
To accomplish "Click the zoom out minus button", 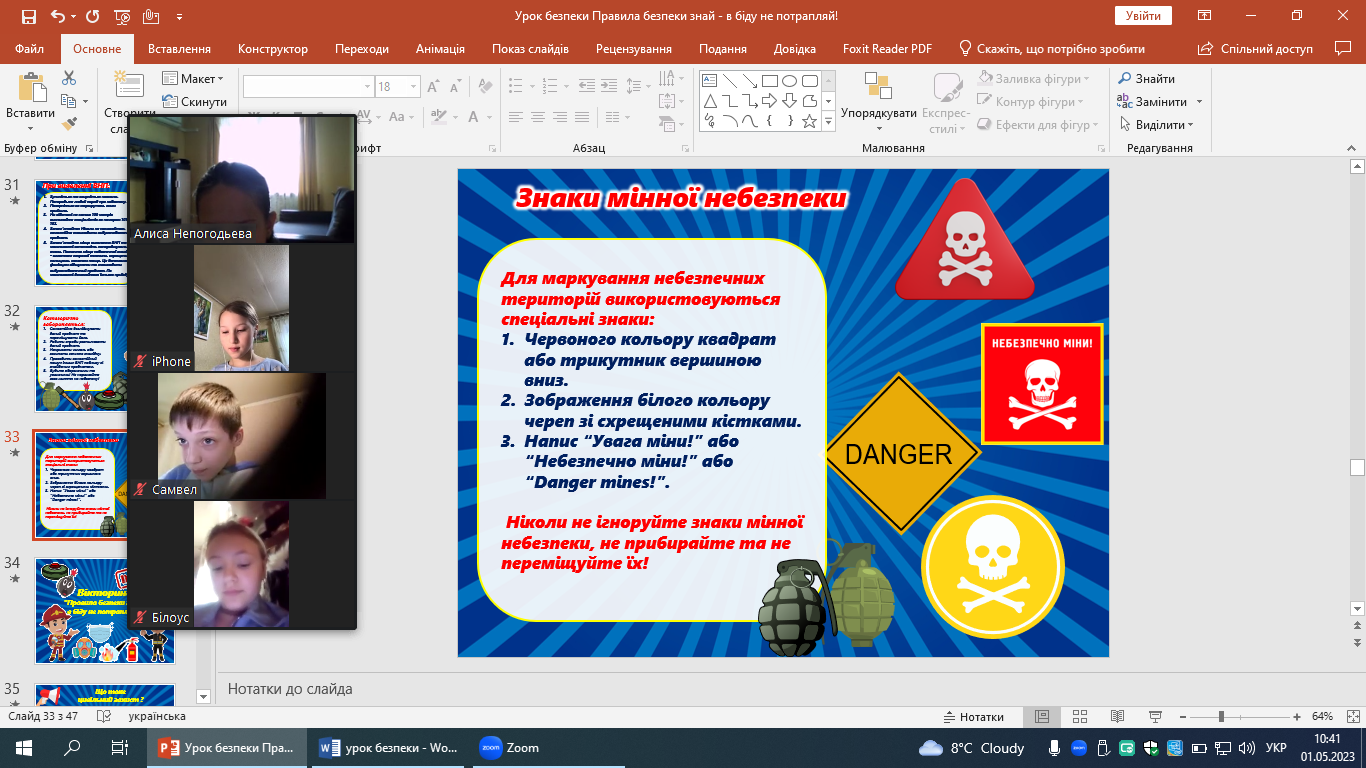I will 1182,717.
